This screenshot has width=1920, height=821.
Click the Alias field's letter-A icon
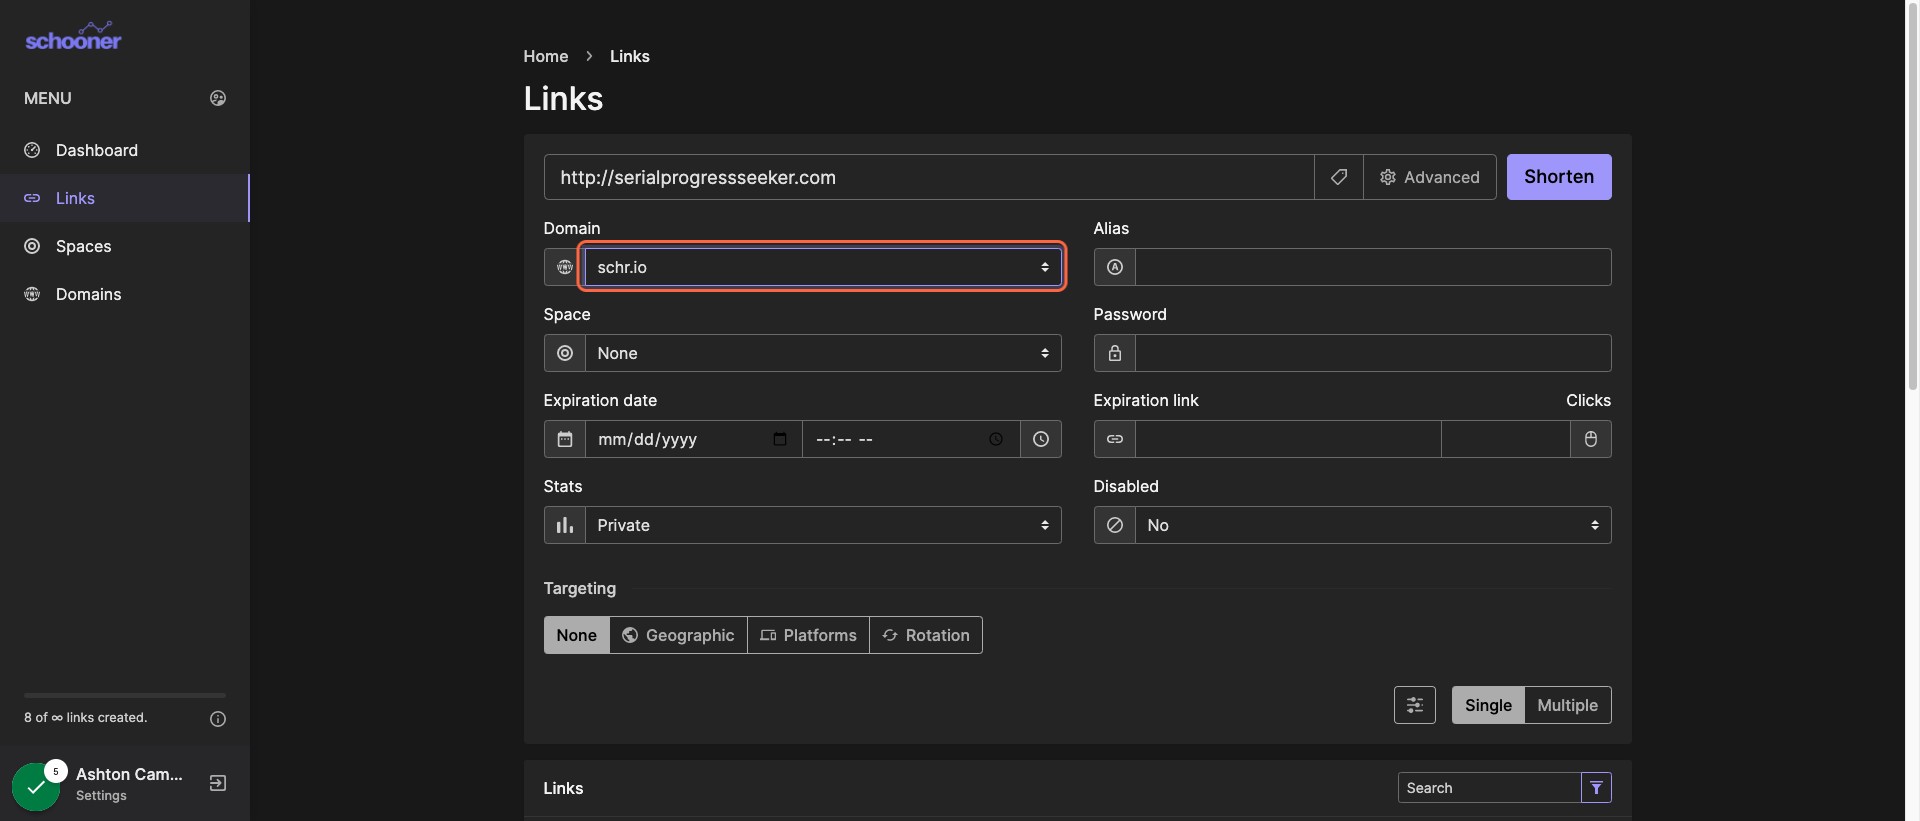[x=1115, y=267]
